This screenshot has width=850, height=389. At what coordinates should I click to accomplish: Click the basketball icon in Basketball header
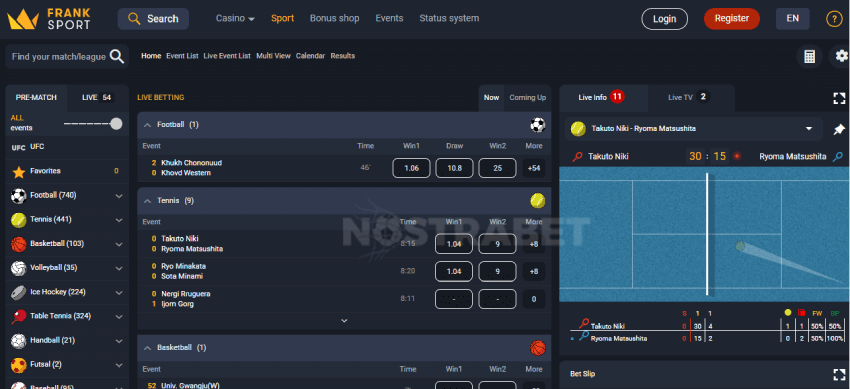(538, 348)
